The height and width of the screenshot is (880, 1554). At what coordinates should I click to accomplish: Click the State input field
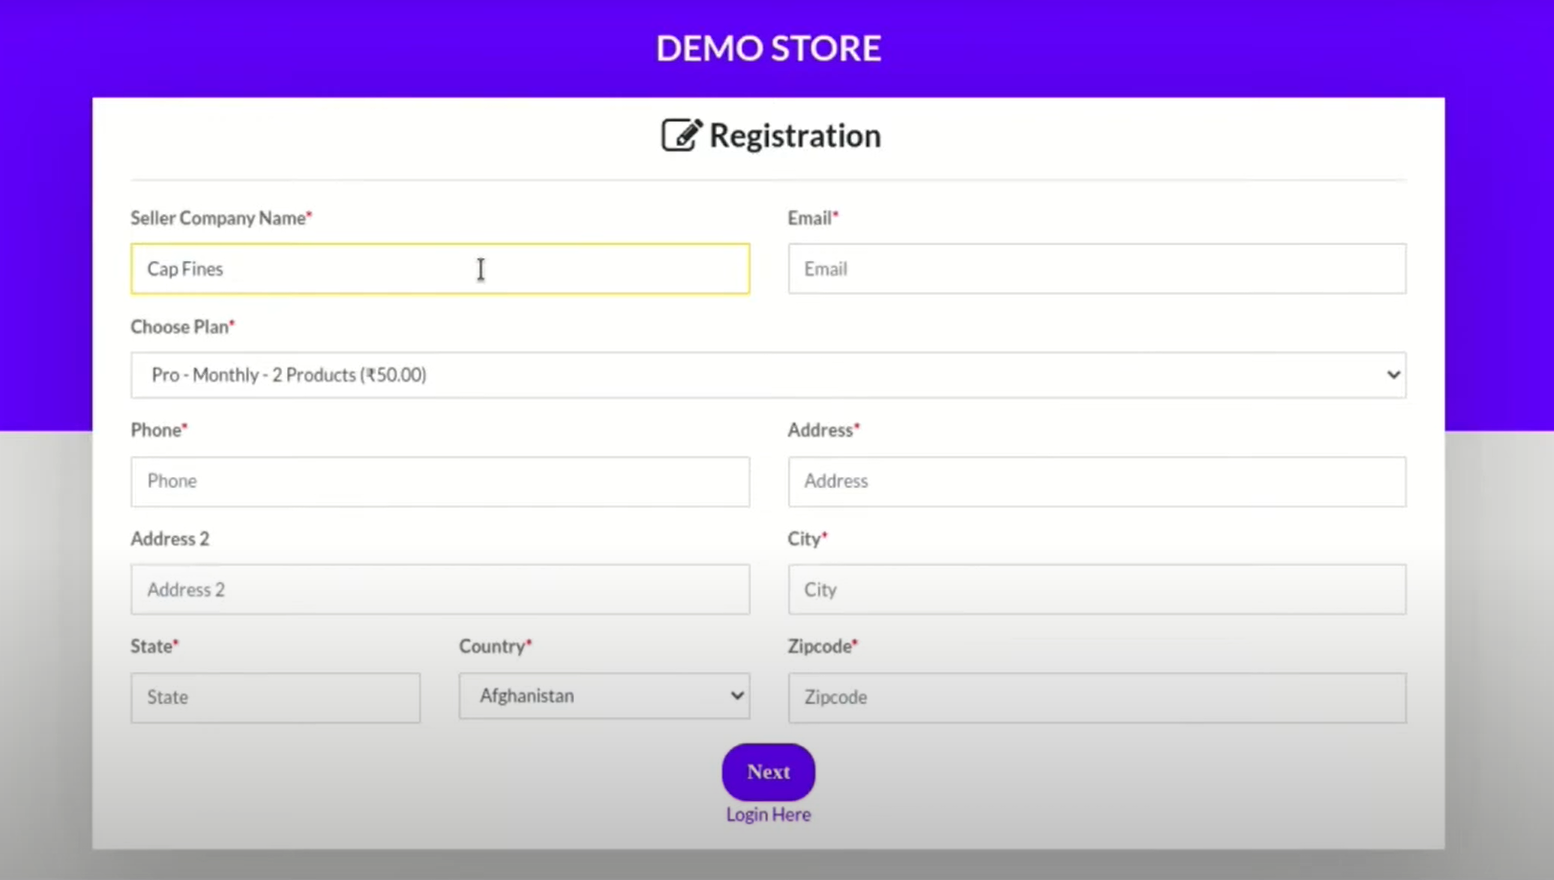coord(275,697)
